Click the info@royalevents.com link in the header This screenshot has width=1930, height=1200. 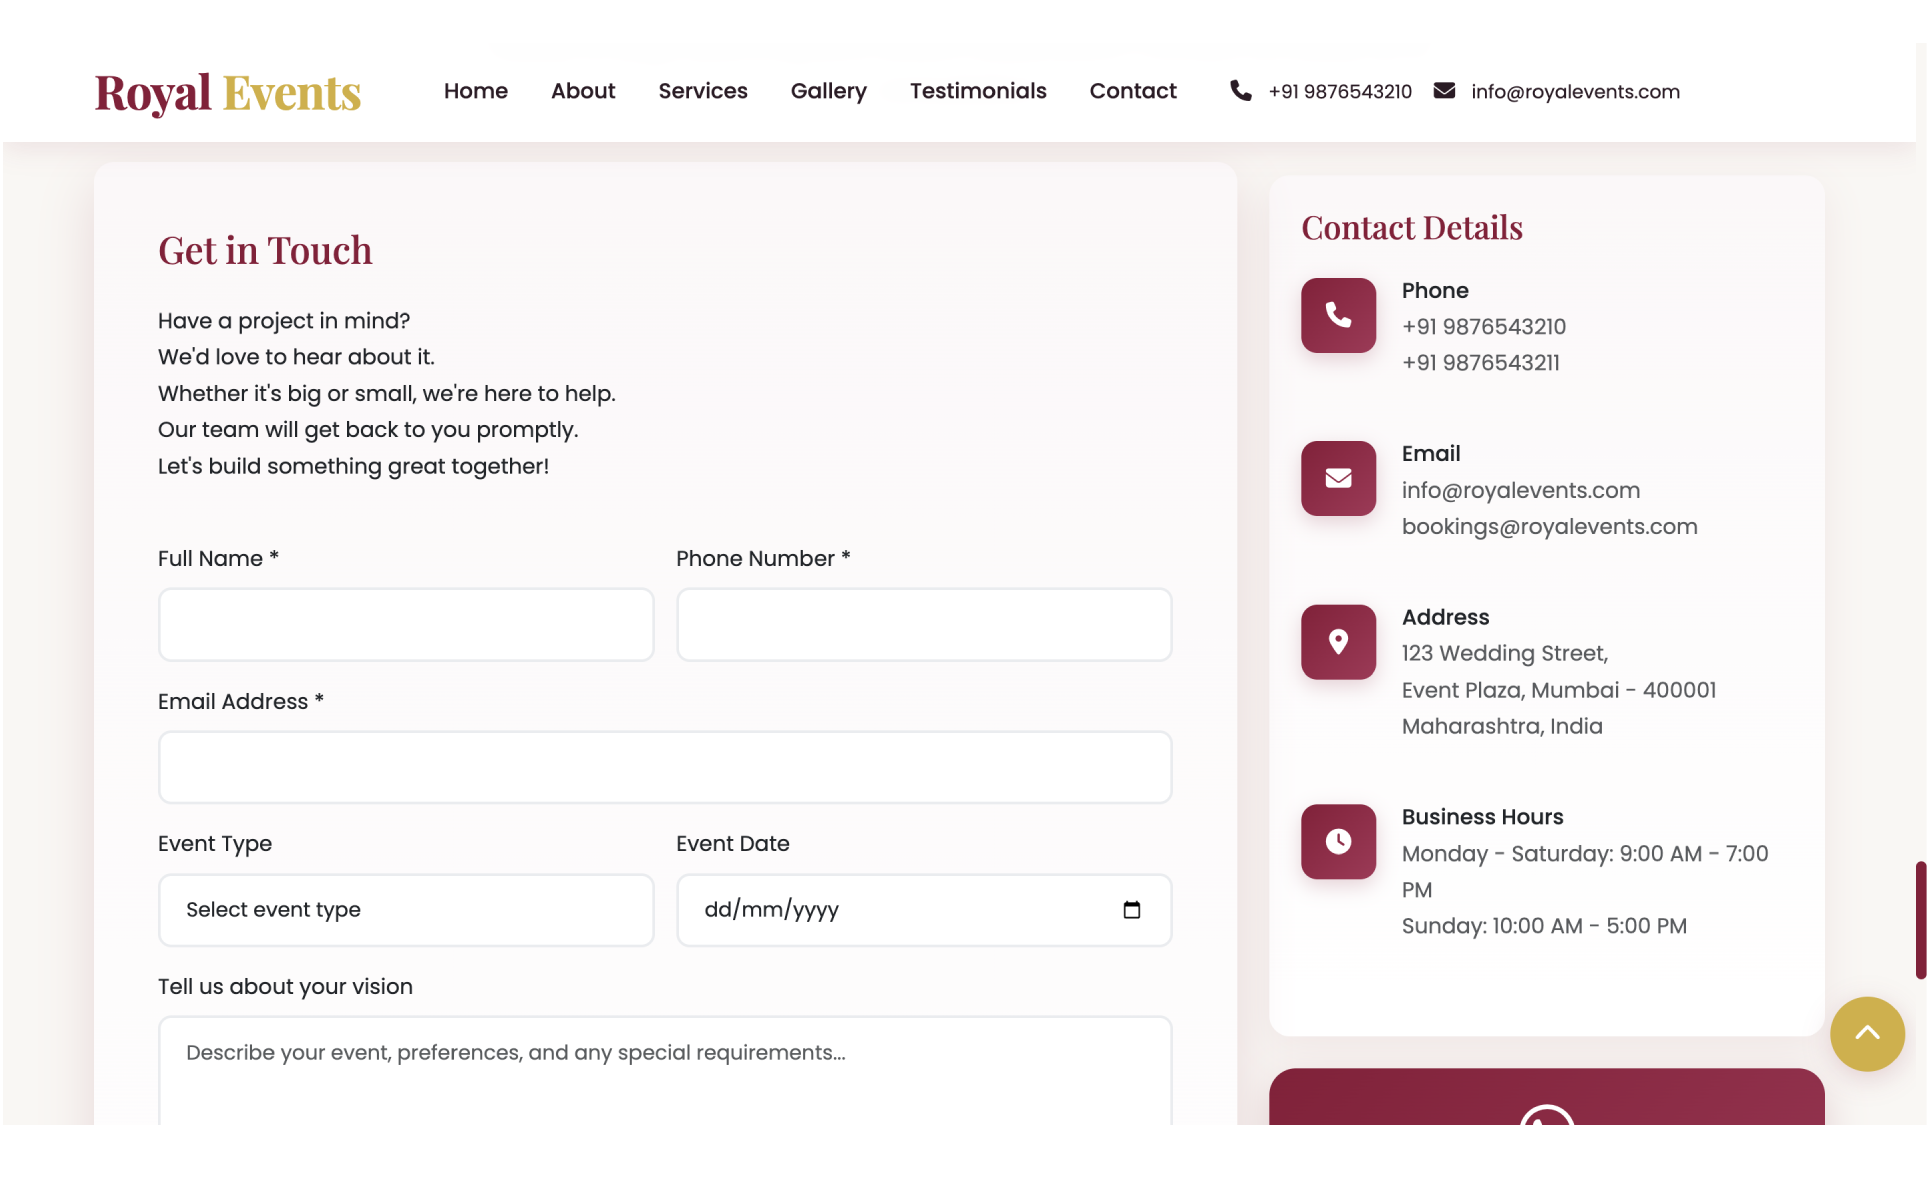coord(1575,92)
